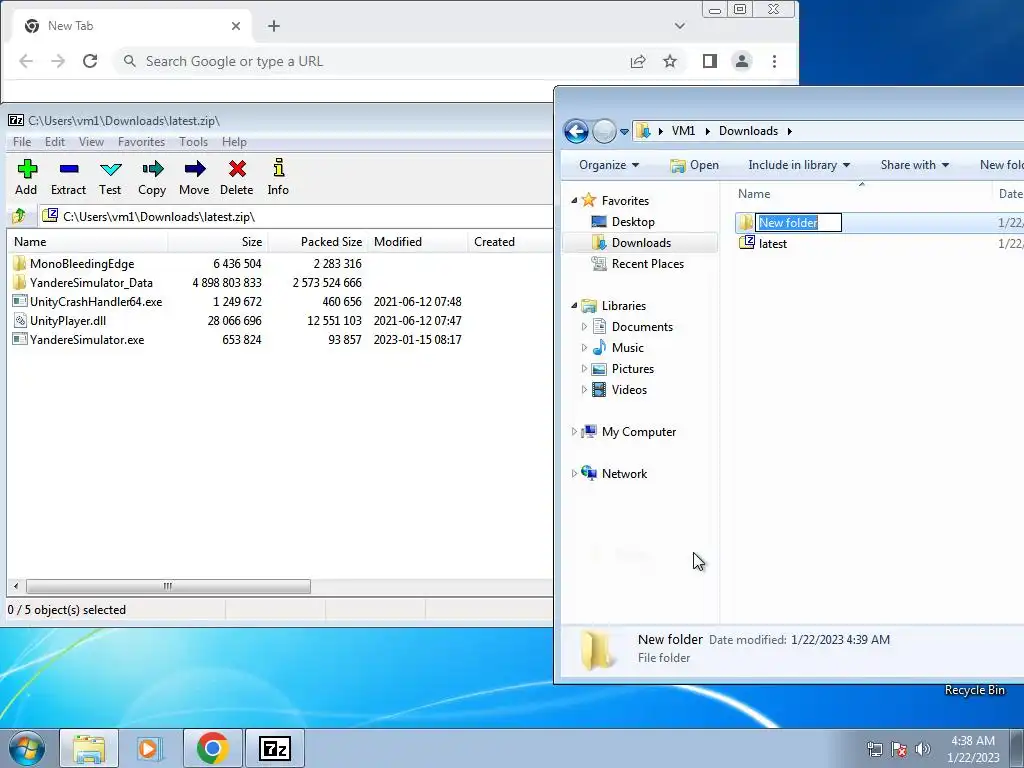
Task: Bookmark this tab with the star icon
Action: (670, 61)
